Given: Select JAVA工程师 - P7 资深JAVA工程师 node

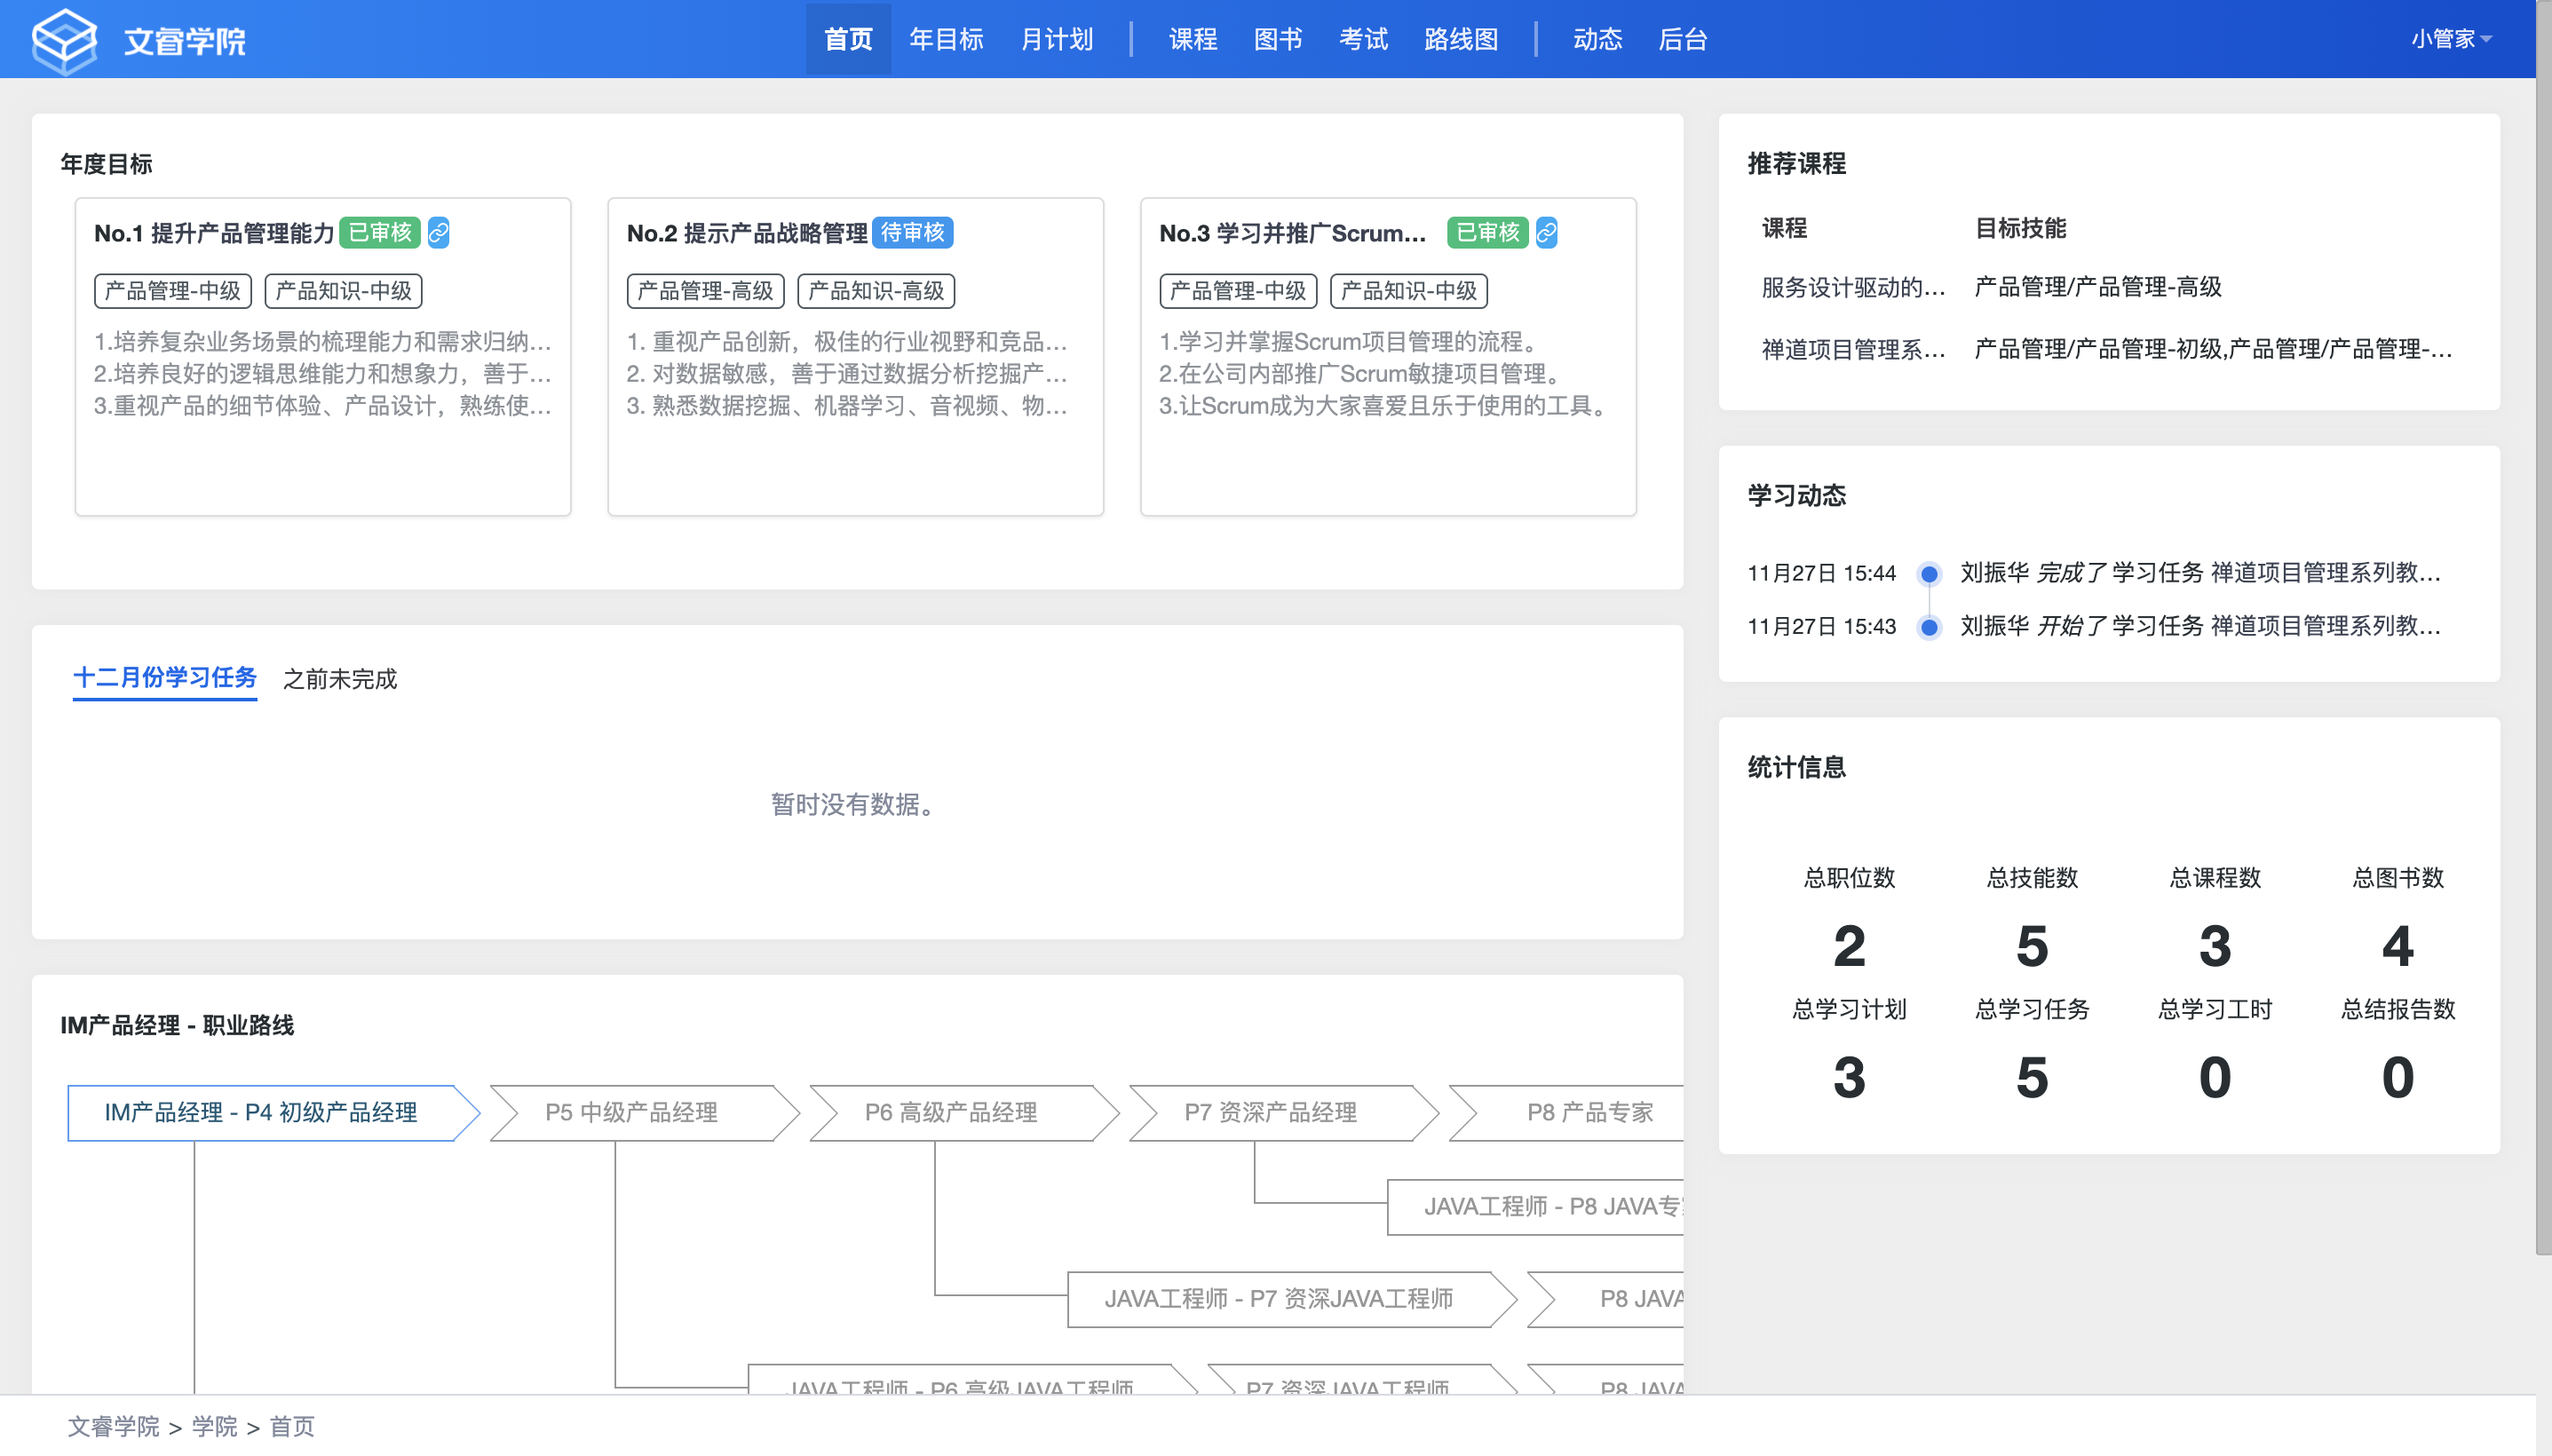Looking at the screenshot, I should pyautogui.click(x=1278, y=1299).
